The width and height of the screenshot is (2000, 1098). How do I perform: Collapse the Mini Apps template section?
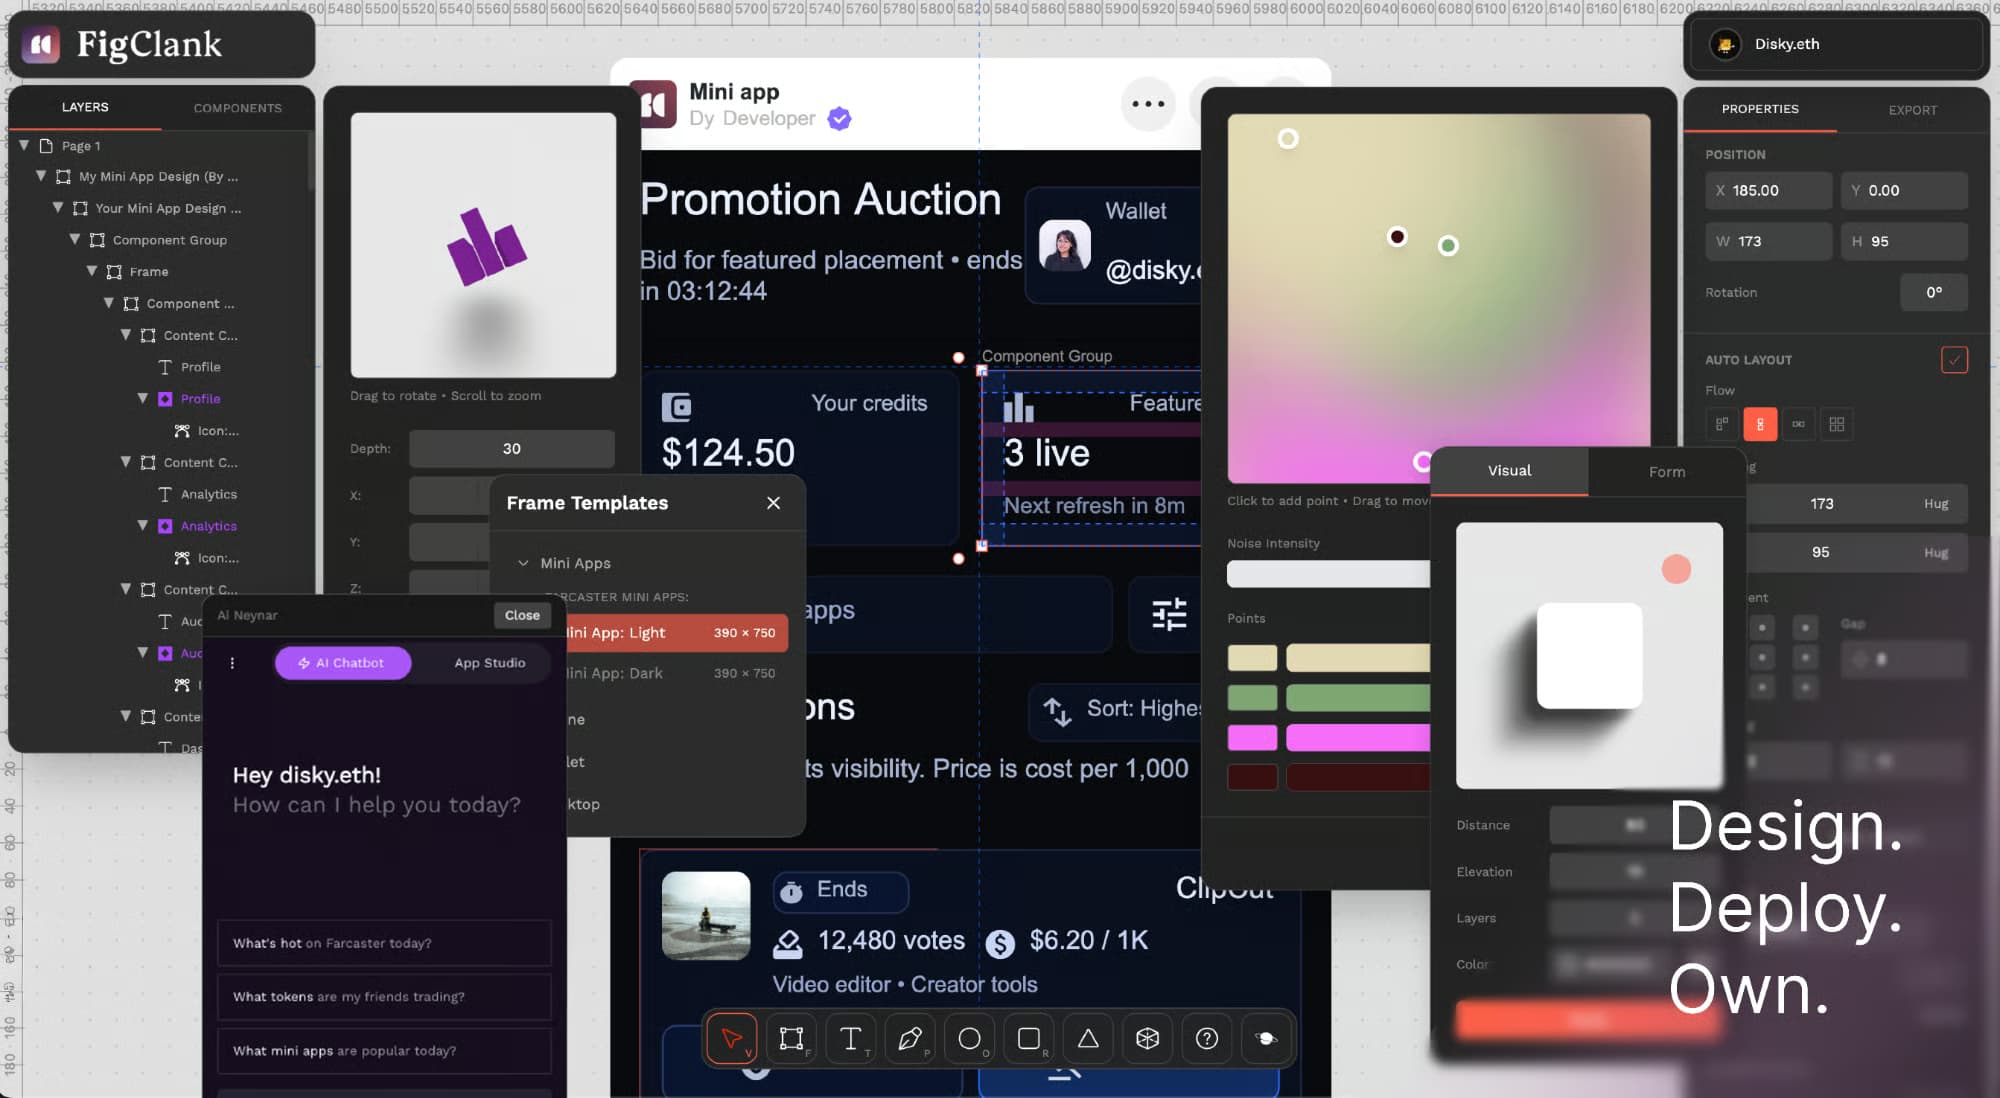click(x=523, y=563)
